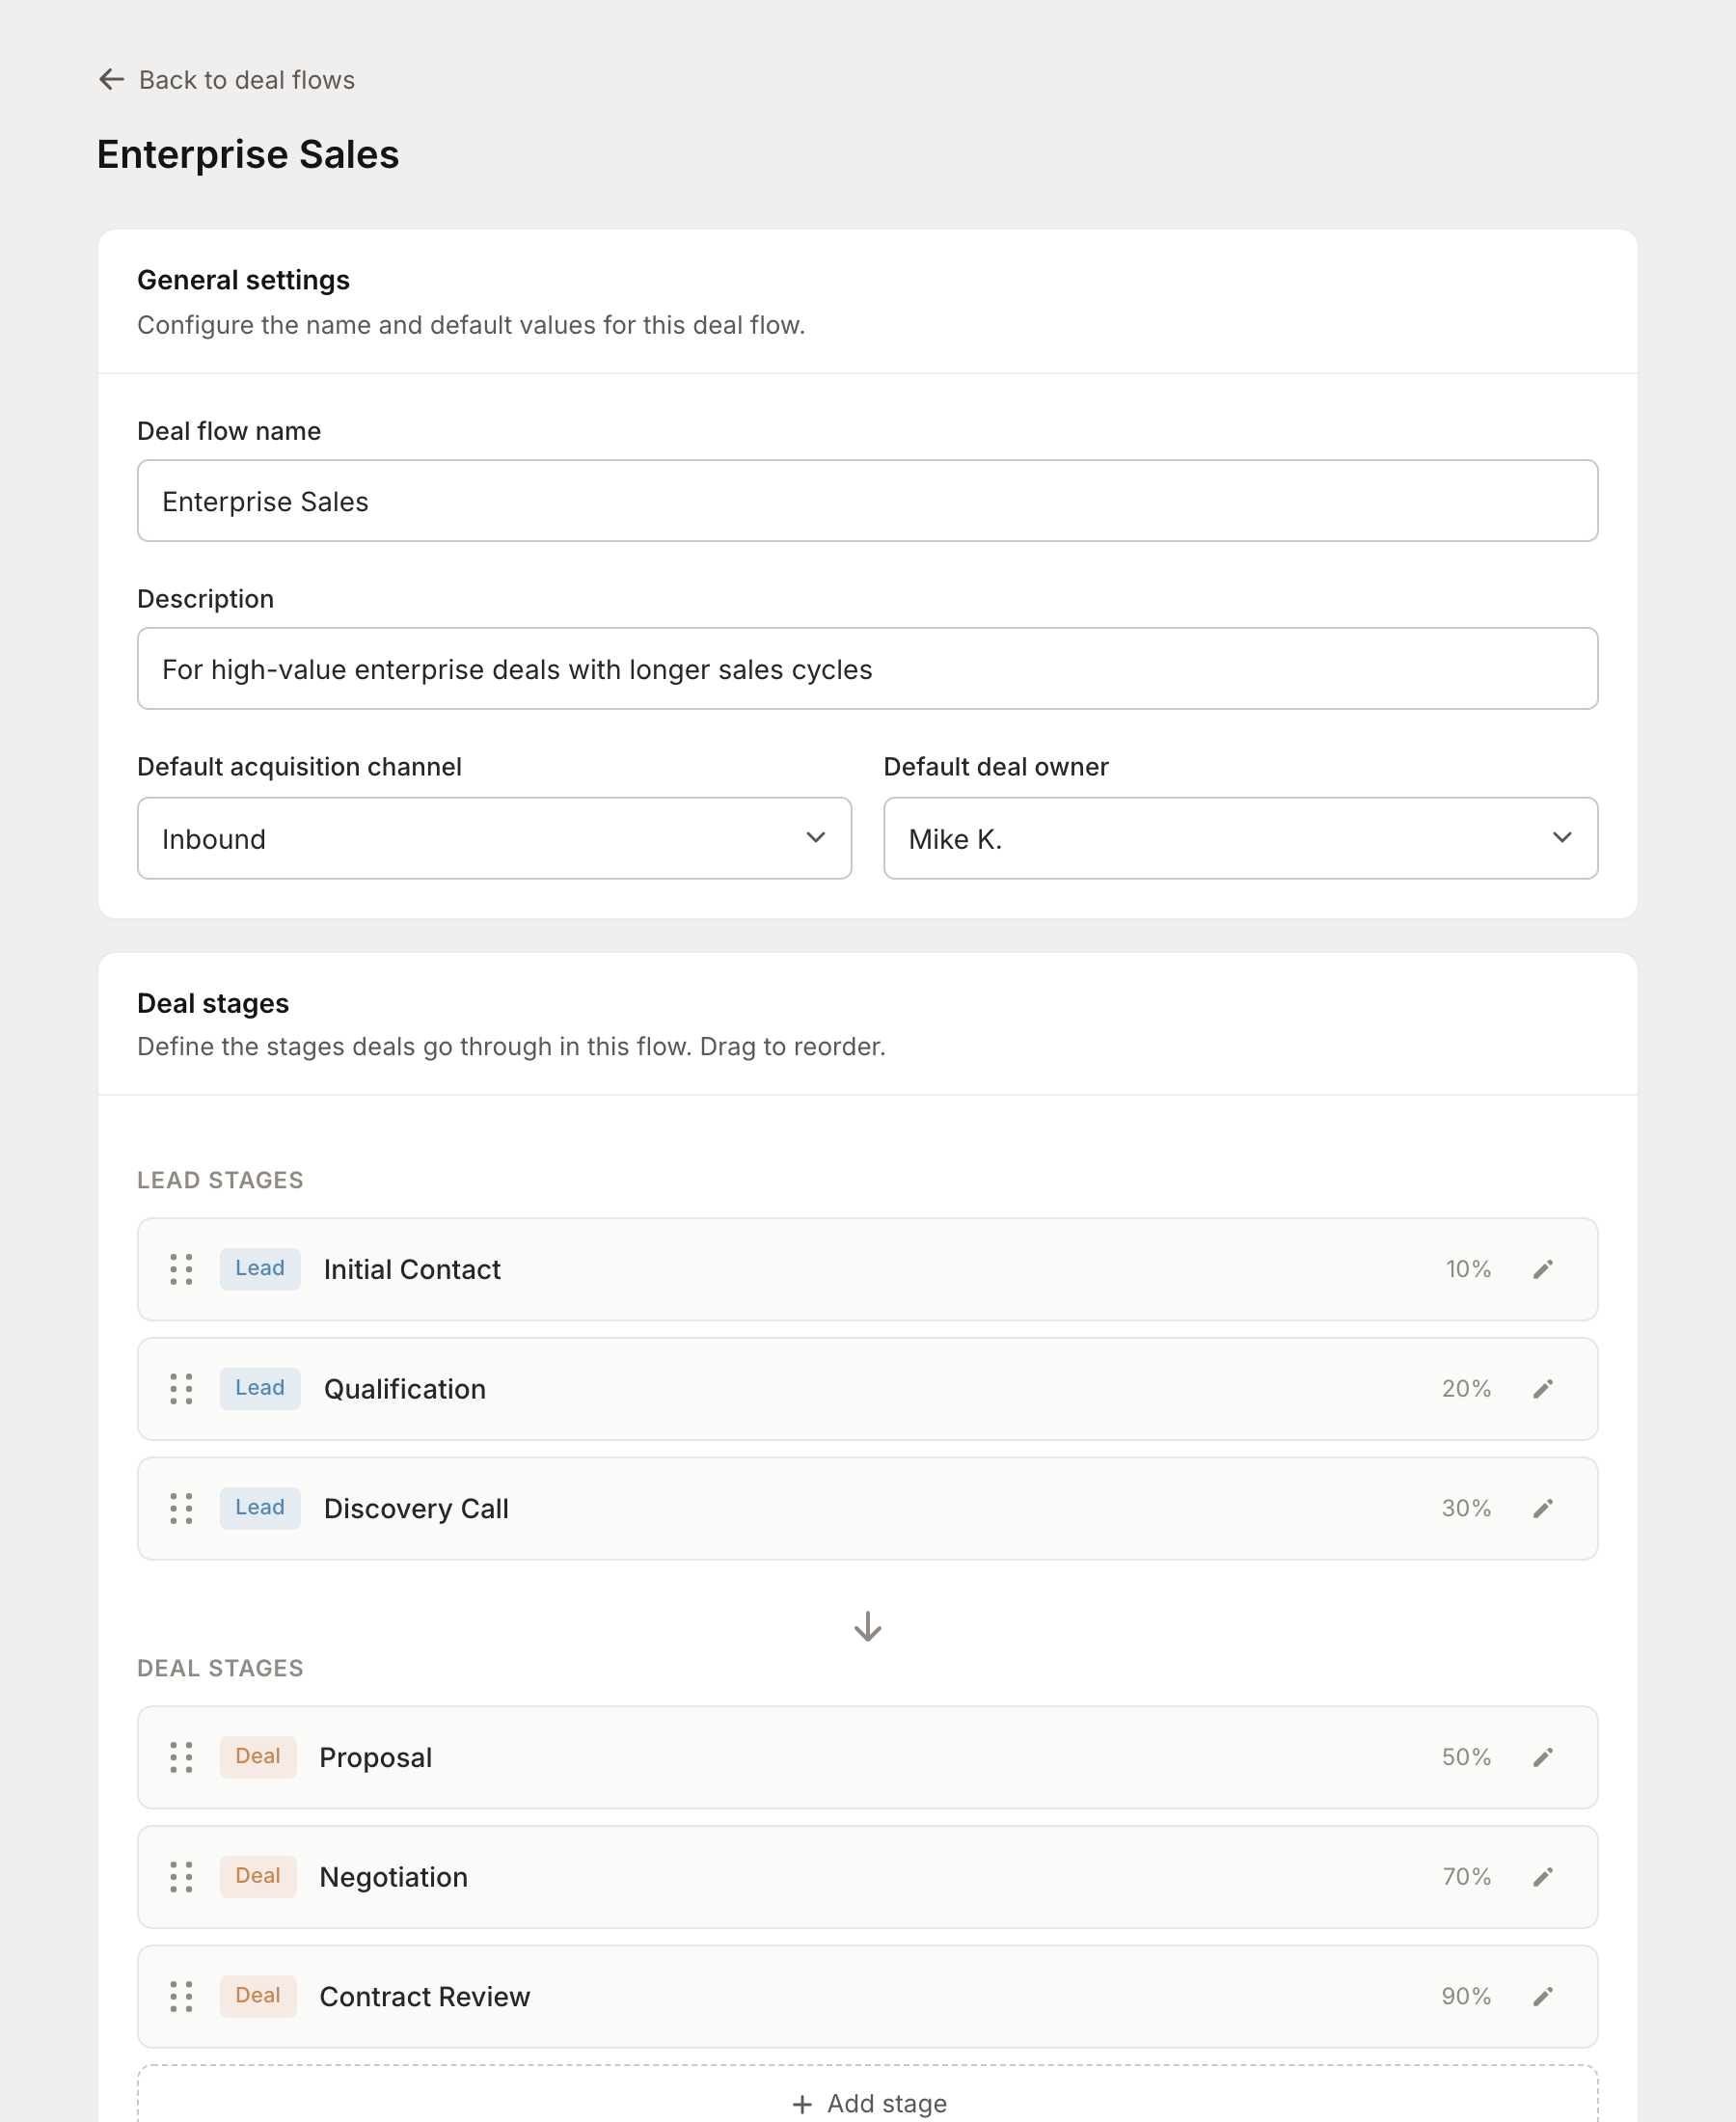Select the LEAD STAGES section header
Viewport: 1736px width, 2122px height.
(x=220, y=1180)
